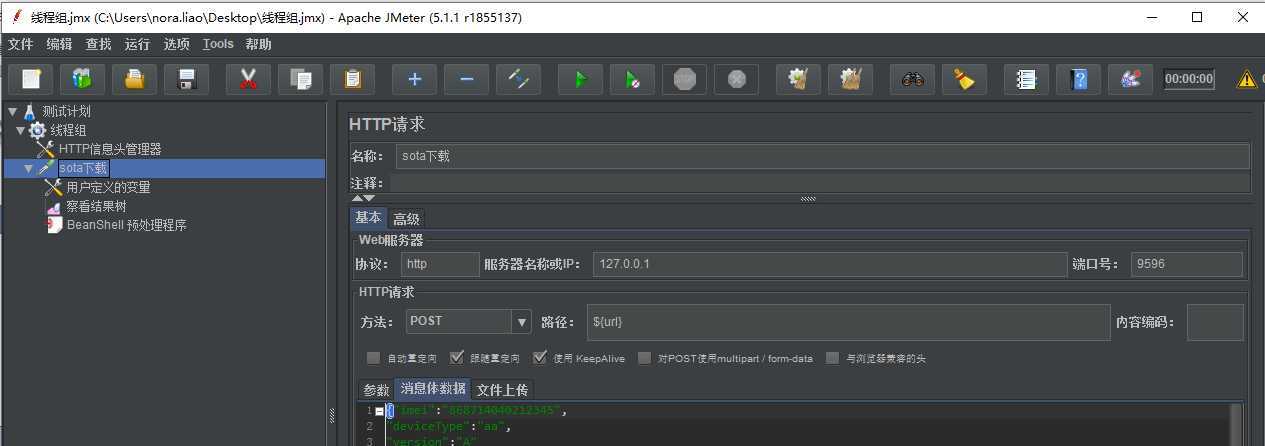Click the 内容编码 field
The height and width of the screenshot is (446, 1265).
pyautogui.click(x=1215, y=322)
